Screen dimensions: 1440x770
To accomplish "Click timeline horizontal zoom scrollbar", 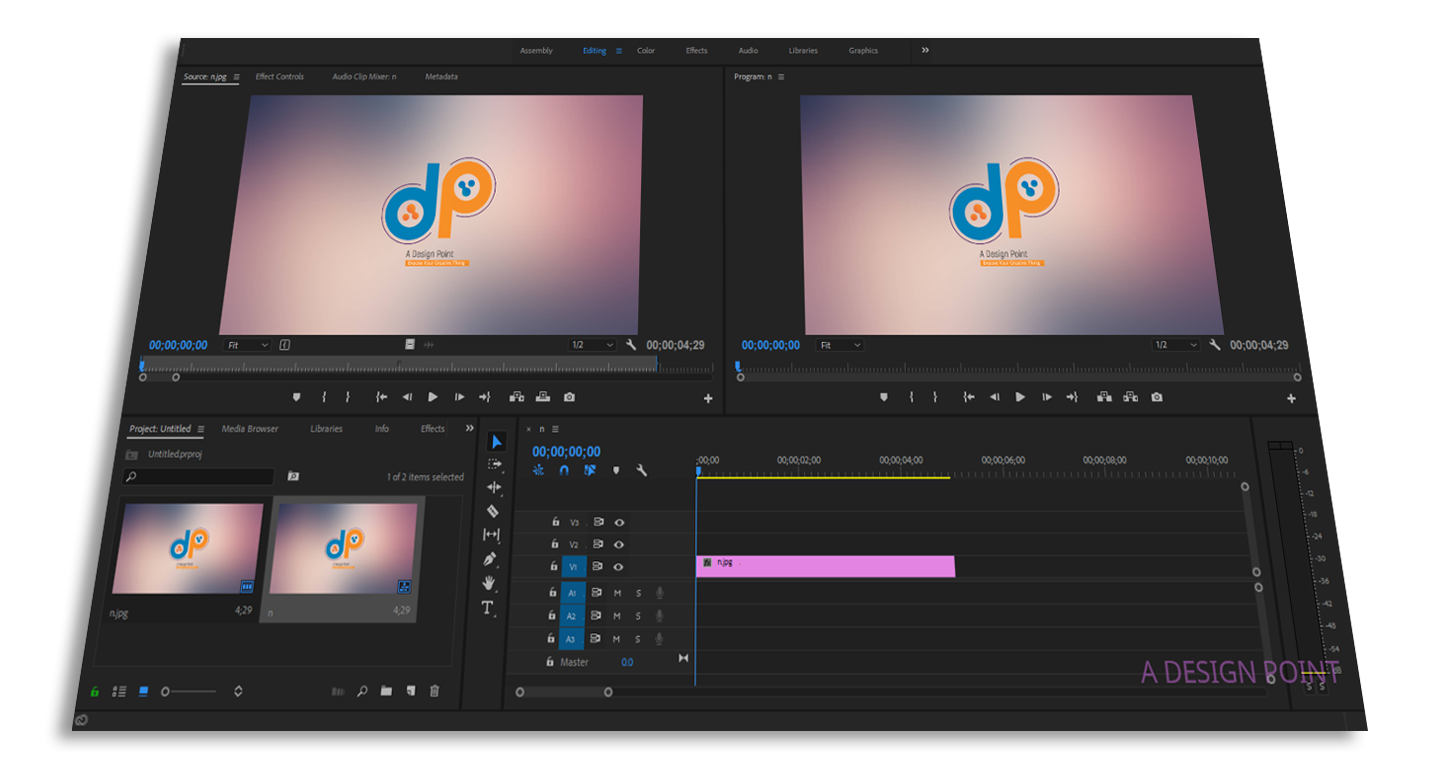I will [x=564, y=692].
